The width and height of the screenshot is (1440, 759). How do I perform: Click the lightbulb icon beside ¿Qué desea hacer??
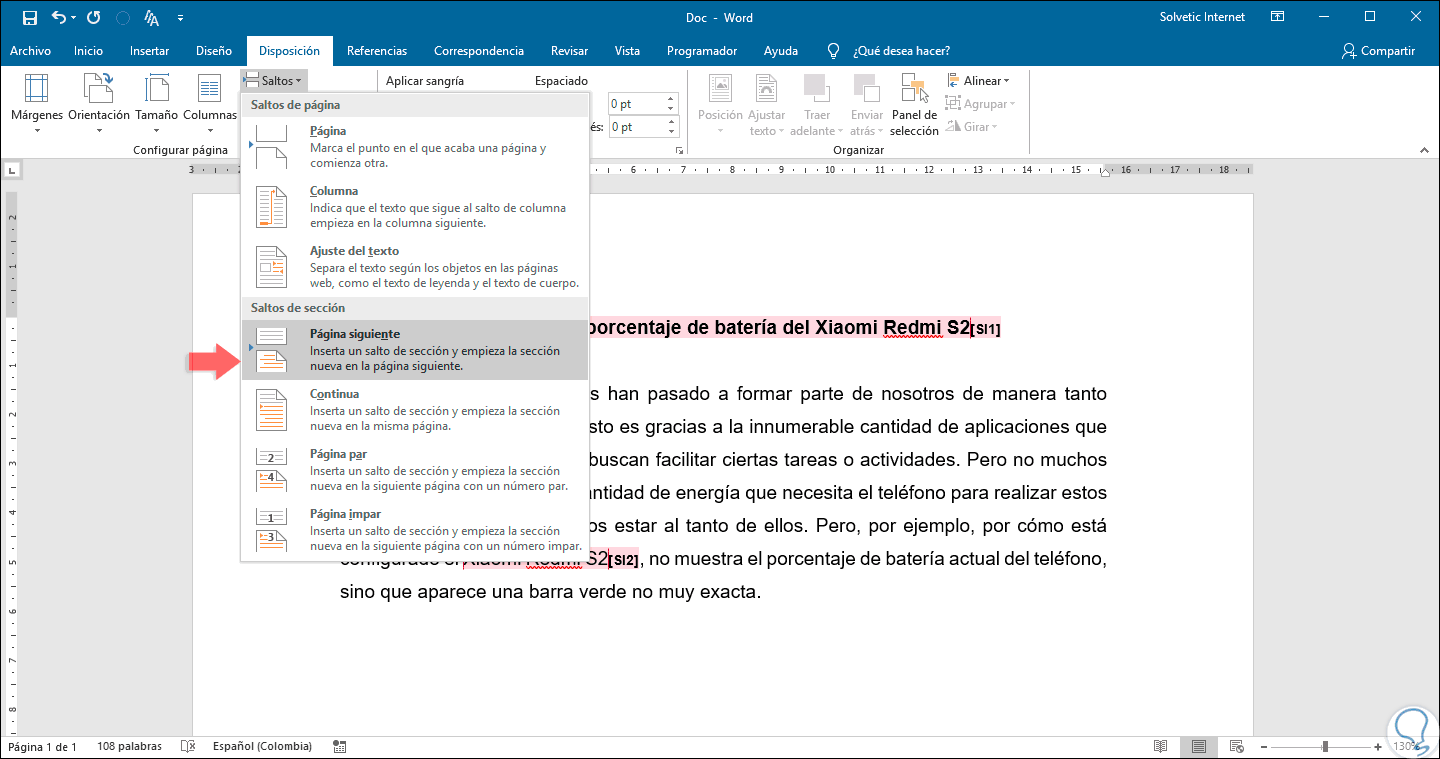point(833,51)
